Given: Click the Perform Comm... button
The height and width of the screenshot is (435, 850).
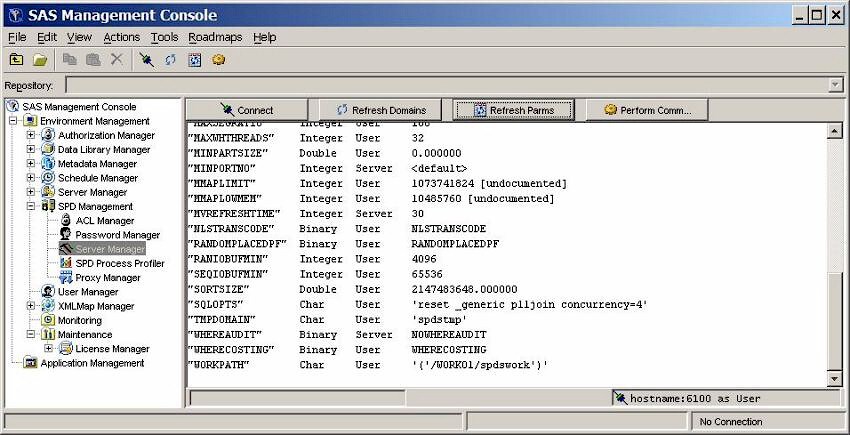Looking at the screenshot, I should pyautogui.click(x=647, y=110).
